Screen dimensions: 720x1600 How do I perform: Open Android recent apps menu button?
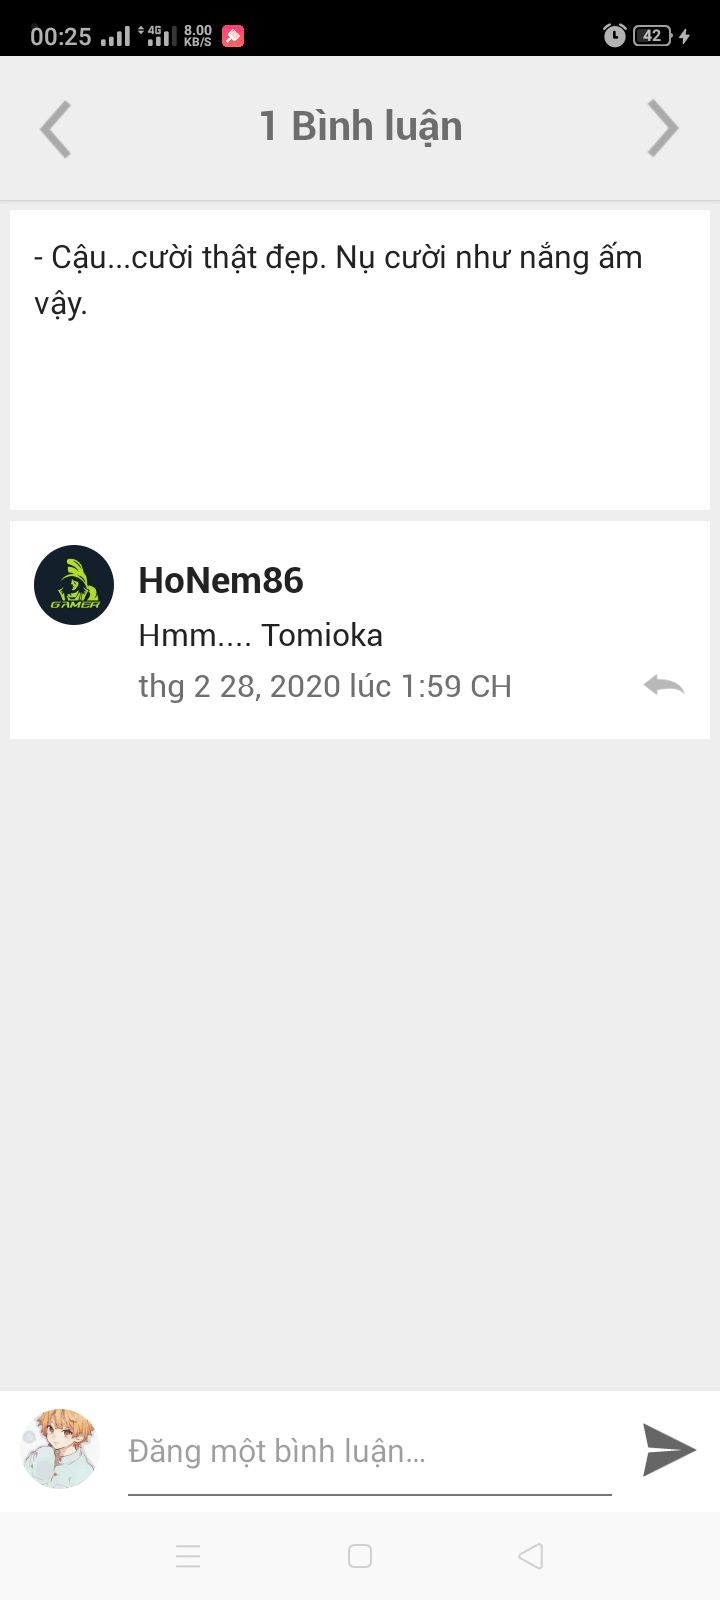188,1556
